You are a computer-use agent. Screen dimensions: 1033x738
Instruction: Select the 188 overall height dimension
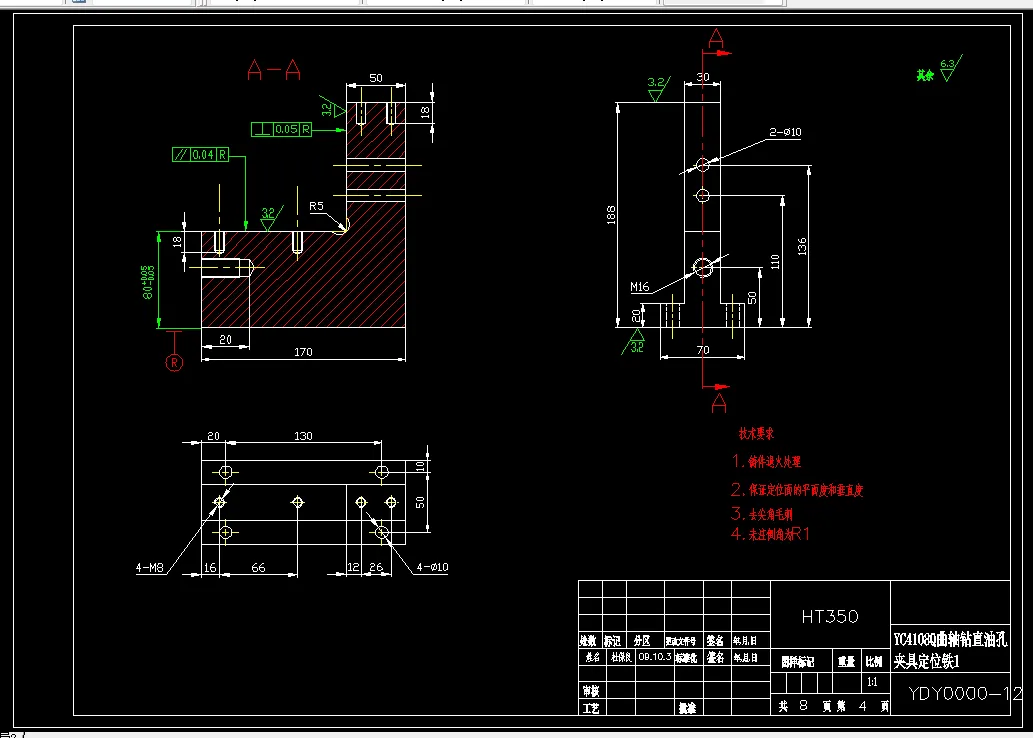(x=611, y=215)
